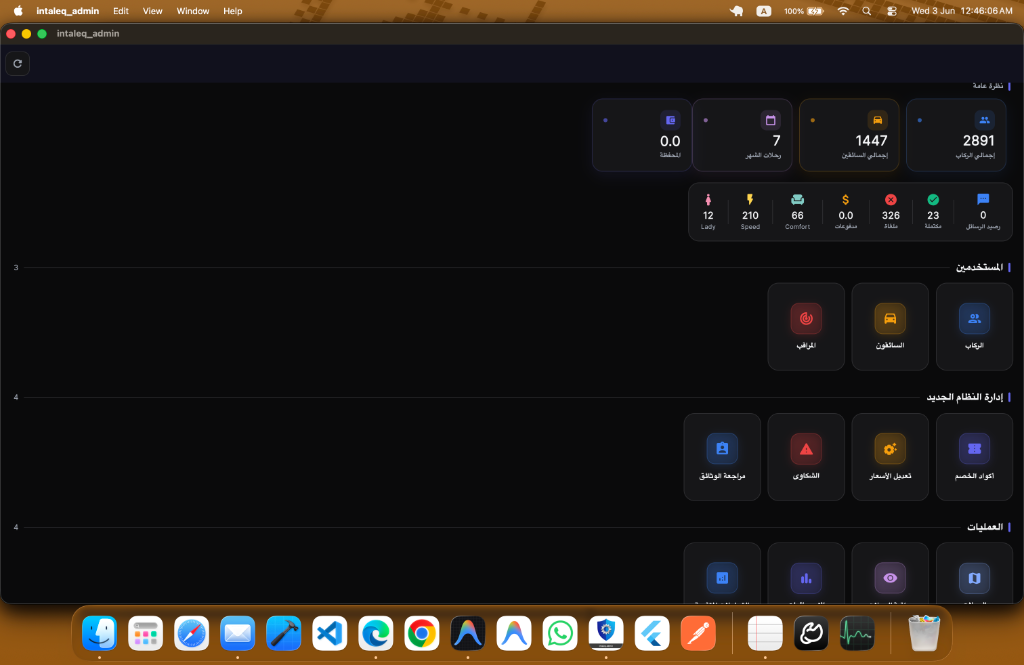
Task: Click the نظرة عامة overview heading
Action: click(x=987, y=86)
